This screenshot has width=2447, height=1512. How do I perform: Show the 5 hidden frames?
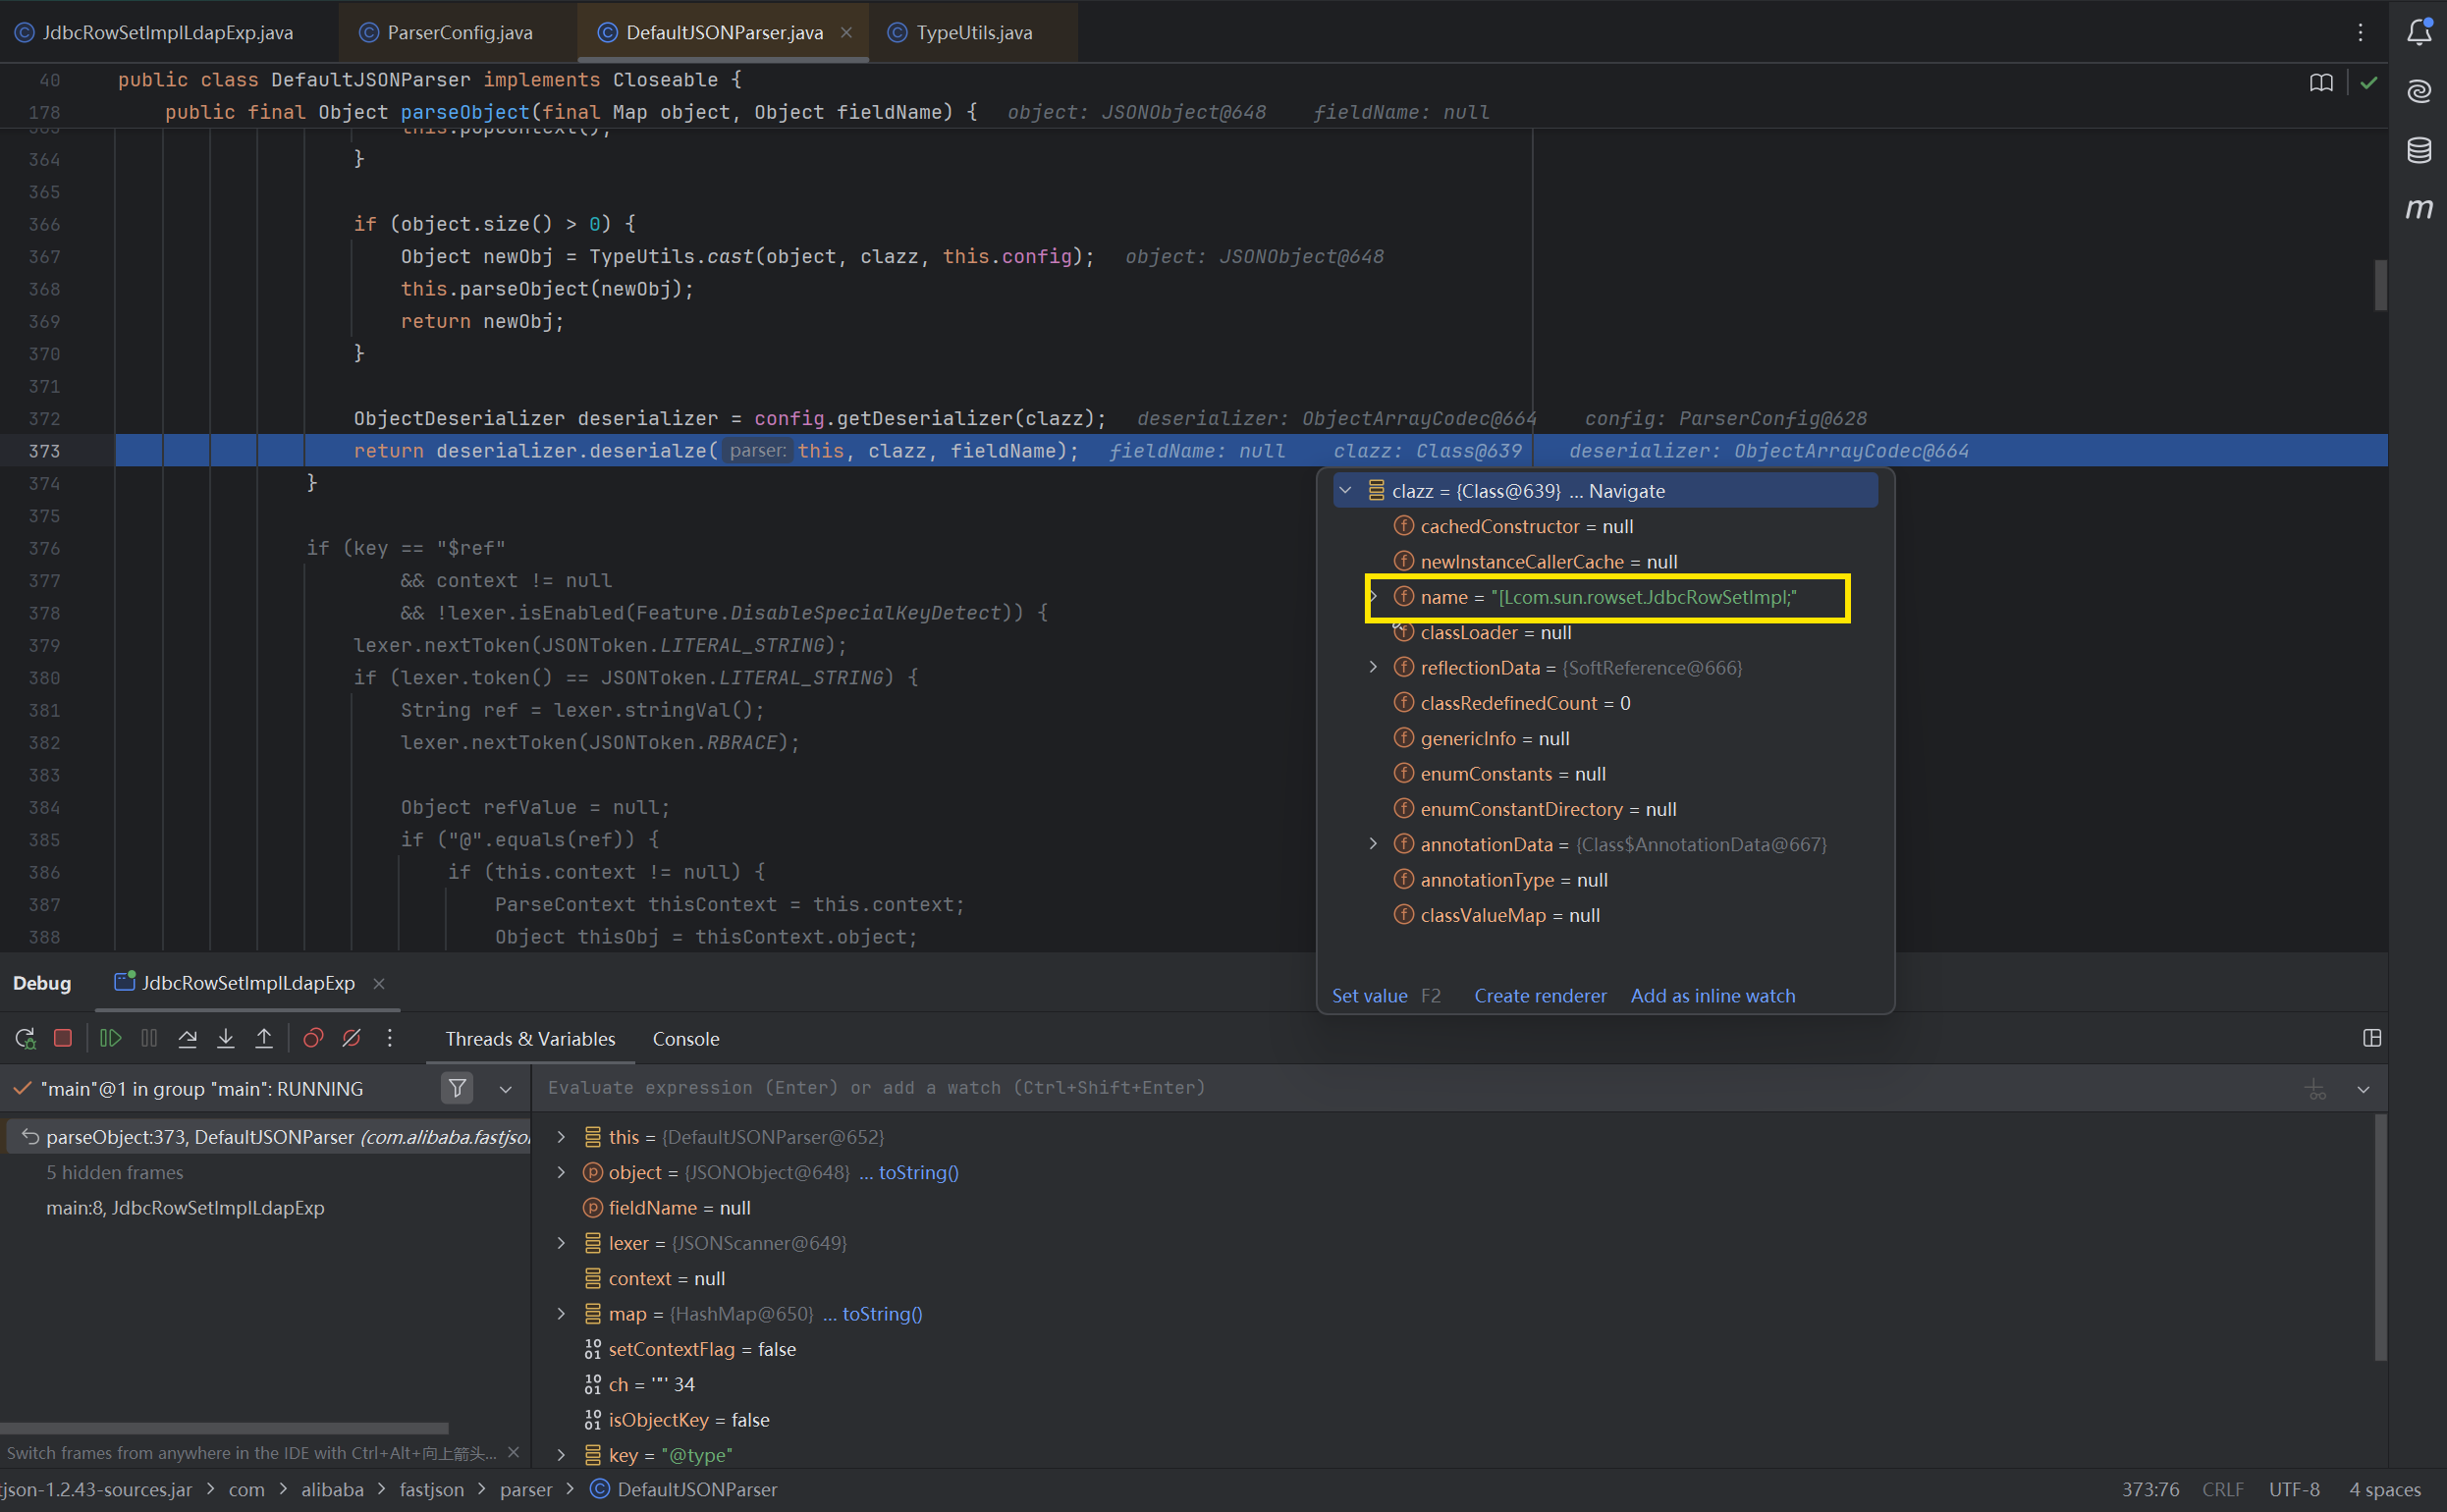click(115, 1172)
